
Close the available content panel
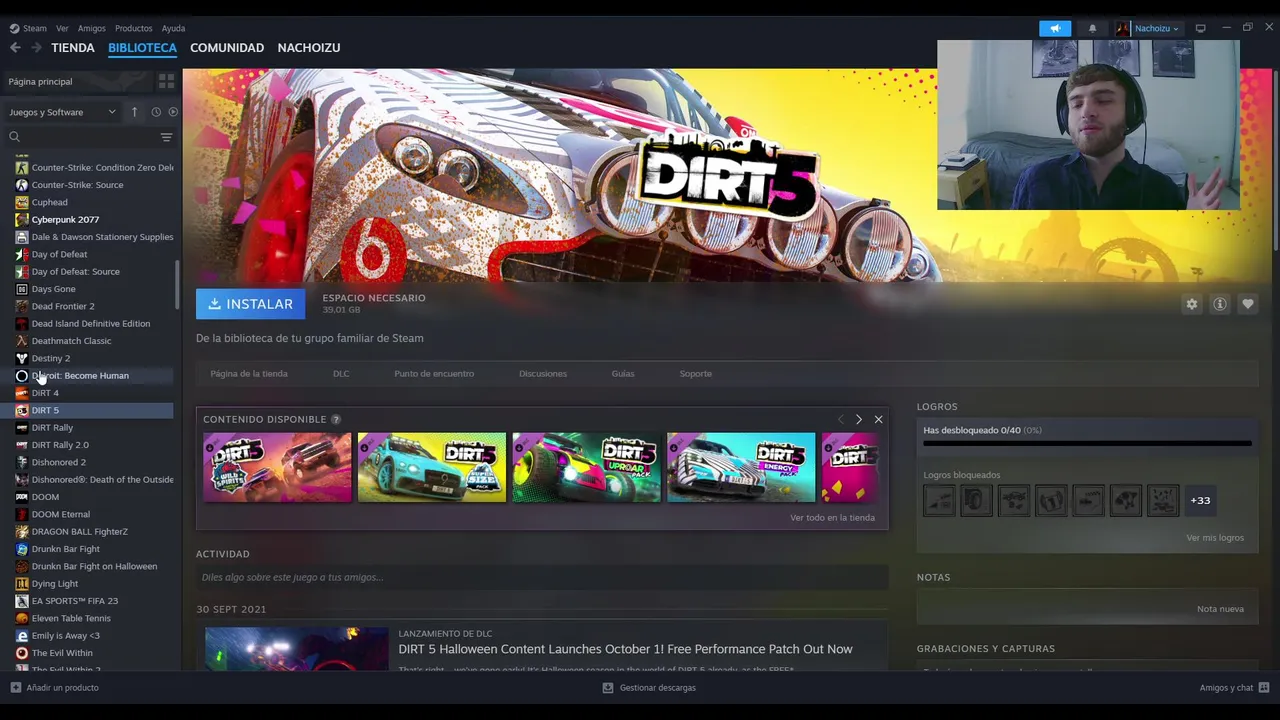coord(878,419)
